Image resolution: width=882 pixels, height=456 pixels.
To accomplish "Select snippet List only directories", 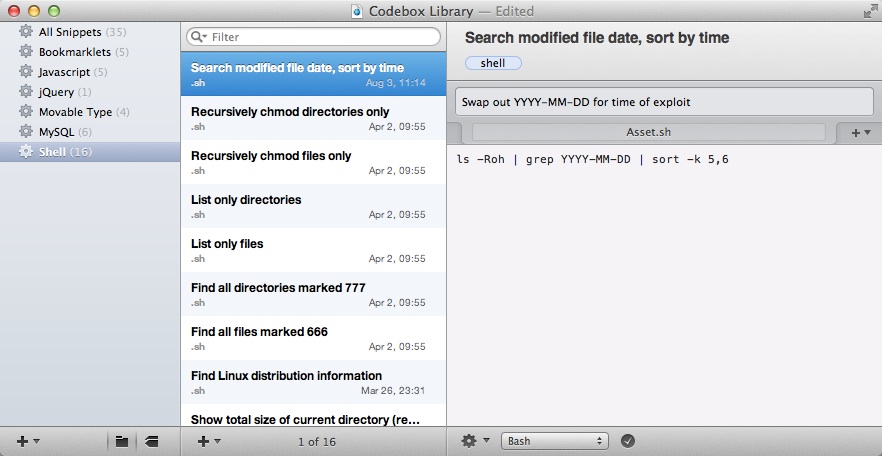I will 313,206.
